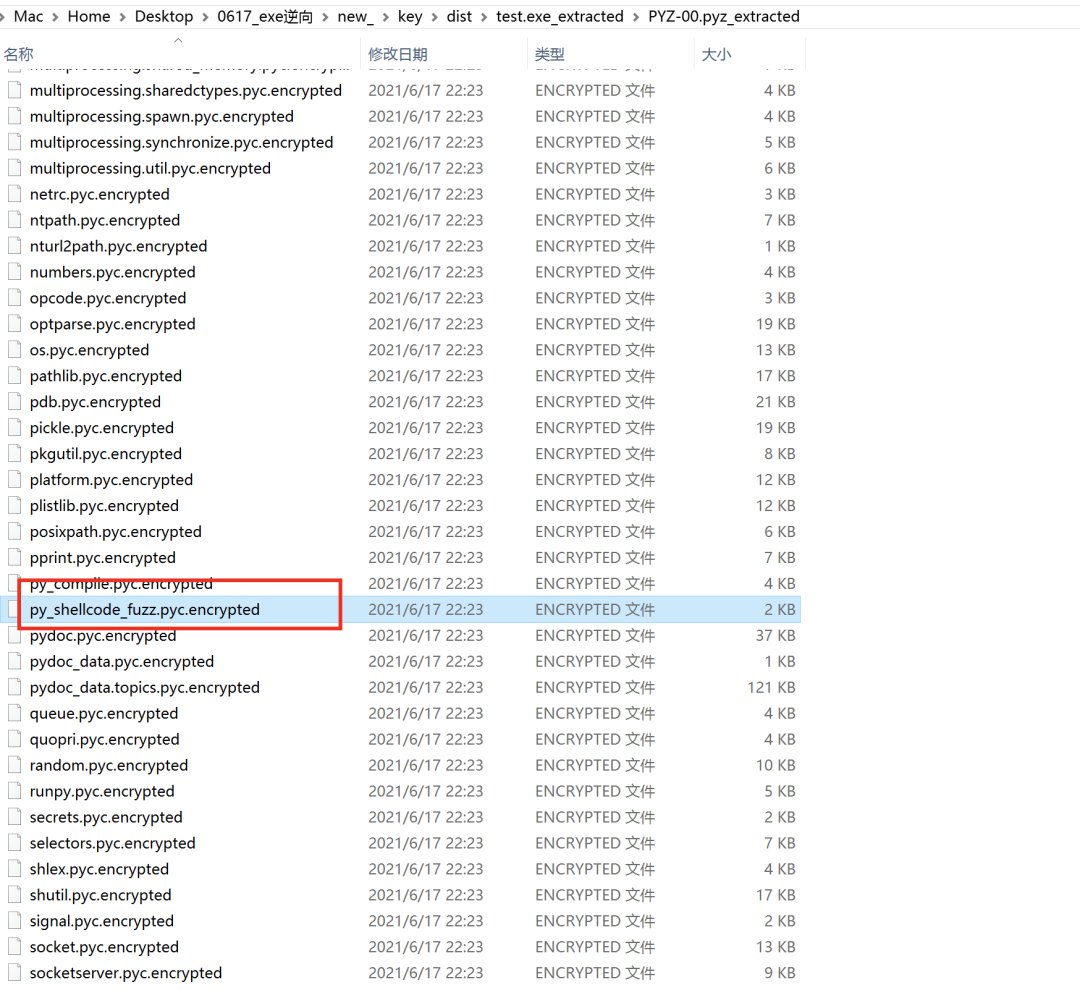Go to the key folder in breadcrumb

(410, 17)
